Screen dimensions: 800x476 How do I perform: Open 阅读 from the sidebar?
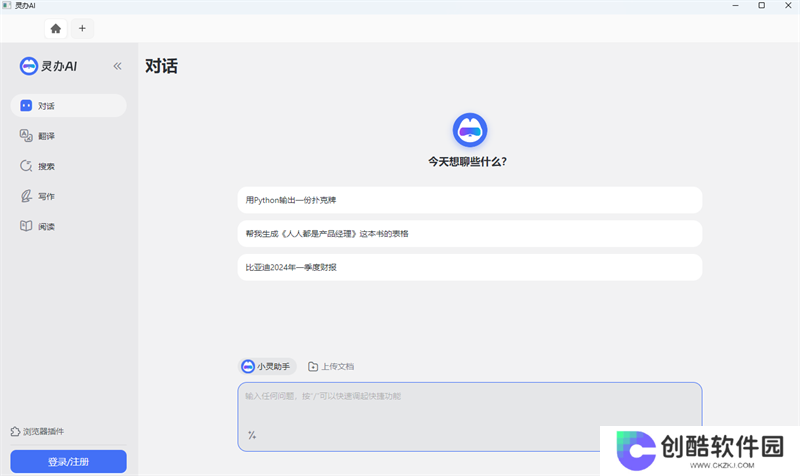[68, 226]
